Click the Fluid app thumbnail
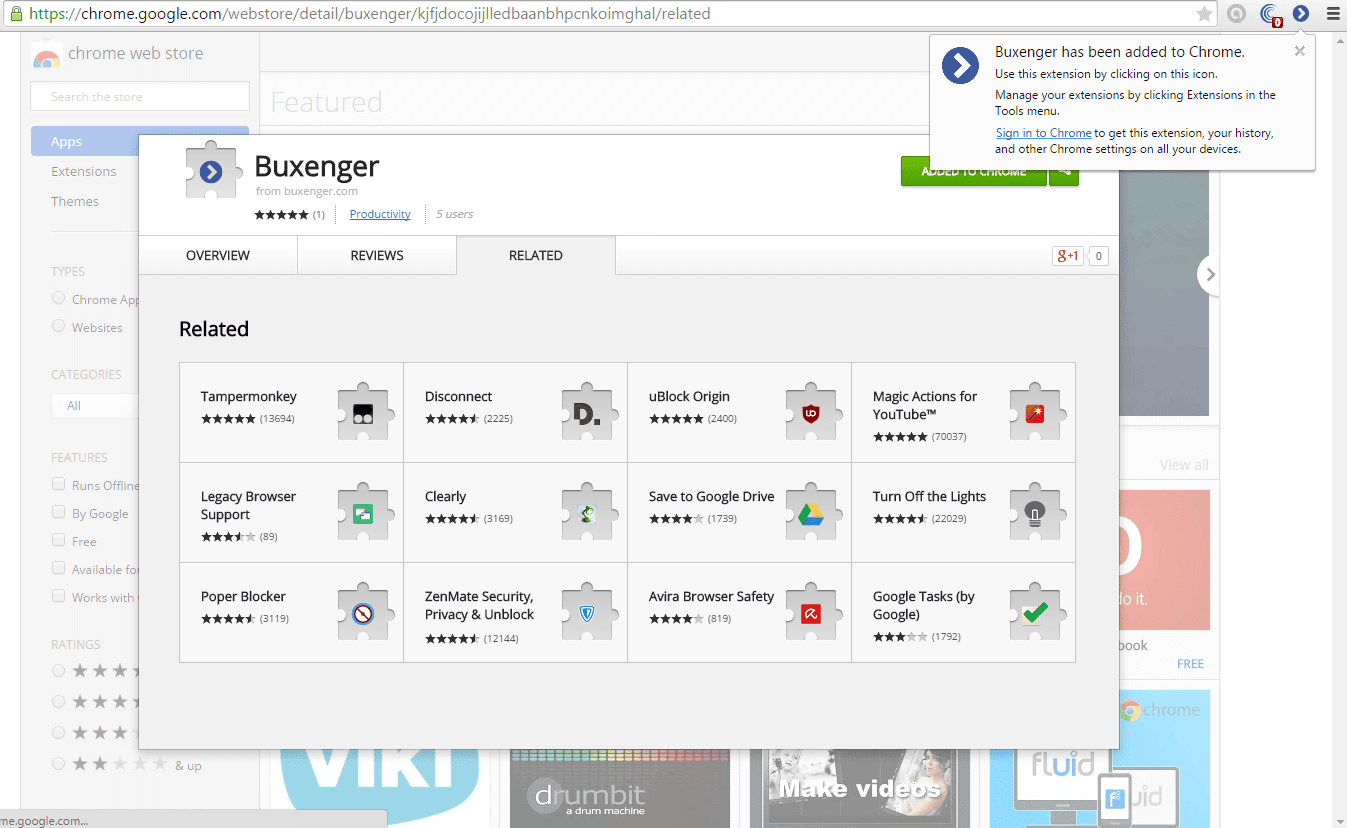This screenshot has height=828, width=1347. pos(1100,759)
